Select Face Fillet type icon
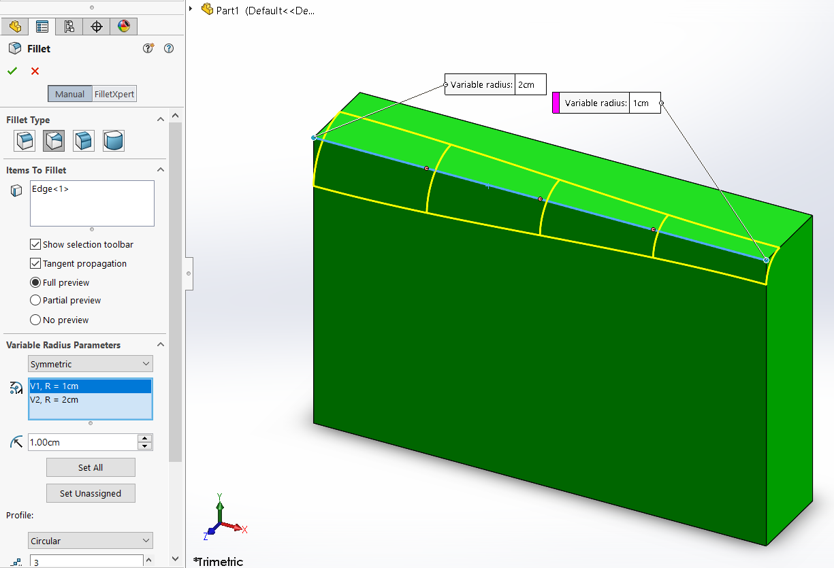This screenshot has width=834, height=568. click(x=84, y=141)
